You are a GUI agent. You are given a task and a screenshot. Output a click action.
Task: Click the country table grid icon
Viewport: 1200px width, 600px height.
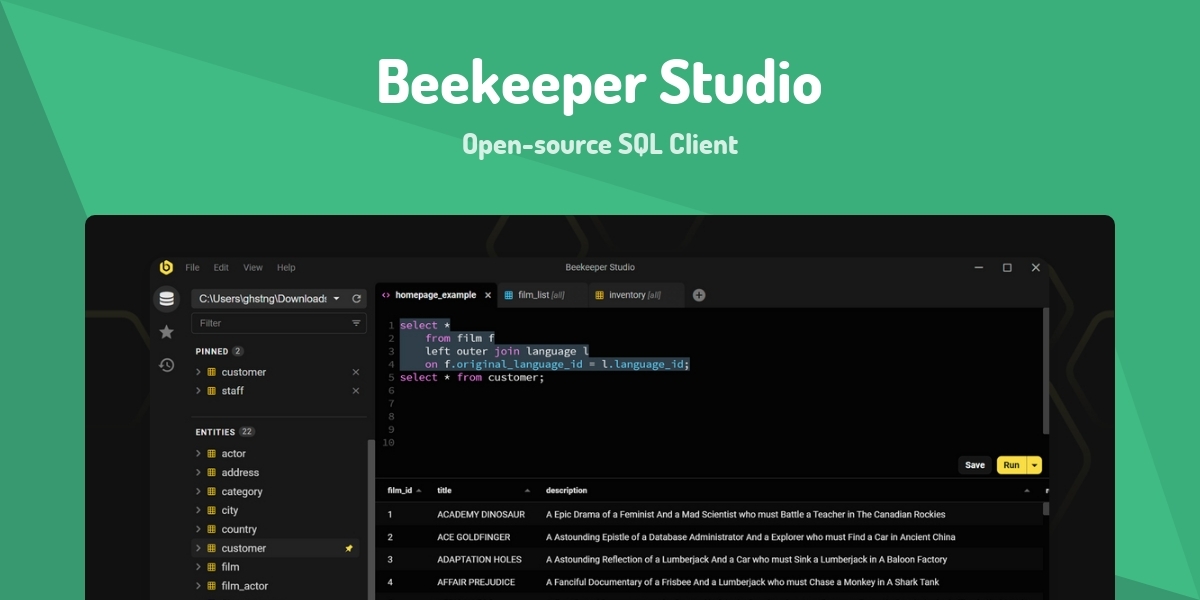coord(211,529)
